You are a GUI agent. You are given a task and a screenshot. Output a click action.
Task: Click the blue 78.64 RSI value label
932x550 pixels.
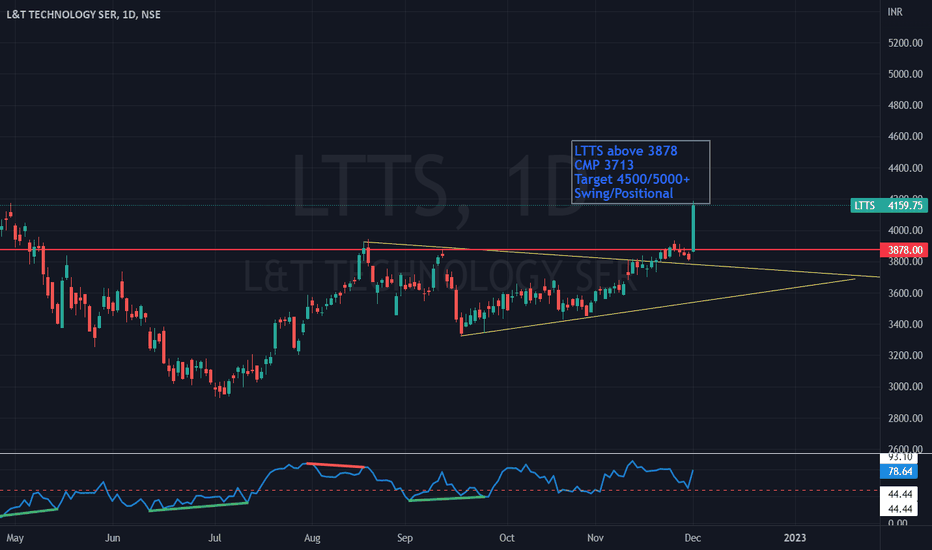(899, 472)
